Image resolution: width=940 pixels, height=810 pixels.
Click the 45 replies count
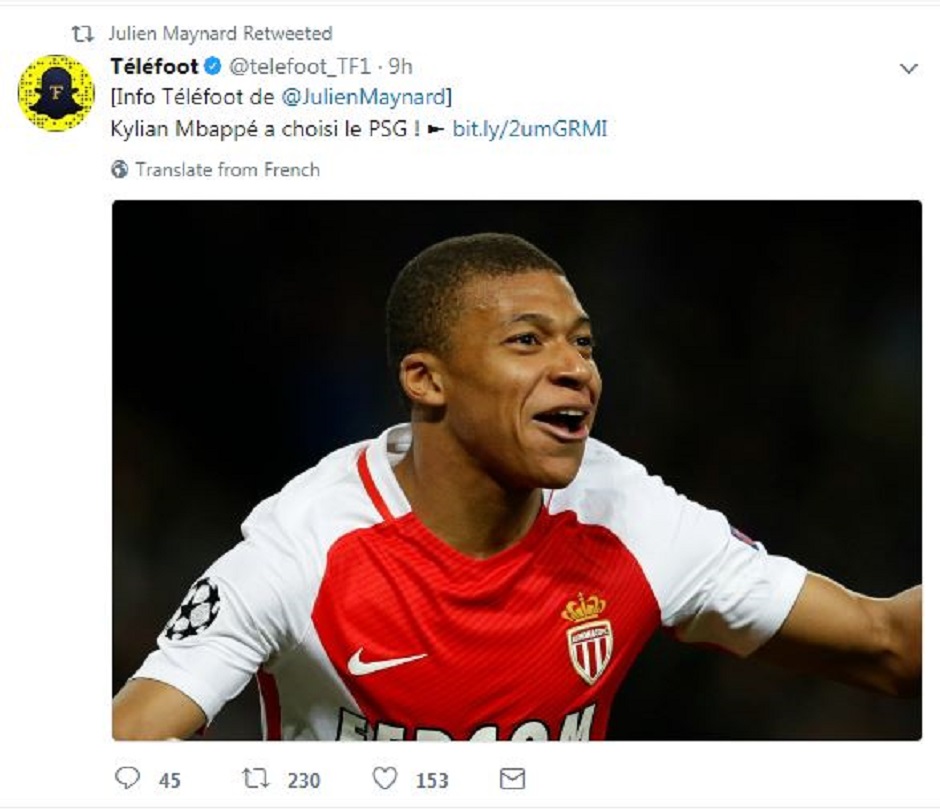[x=169, y=780]
